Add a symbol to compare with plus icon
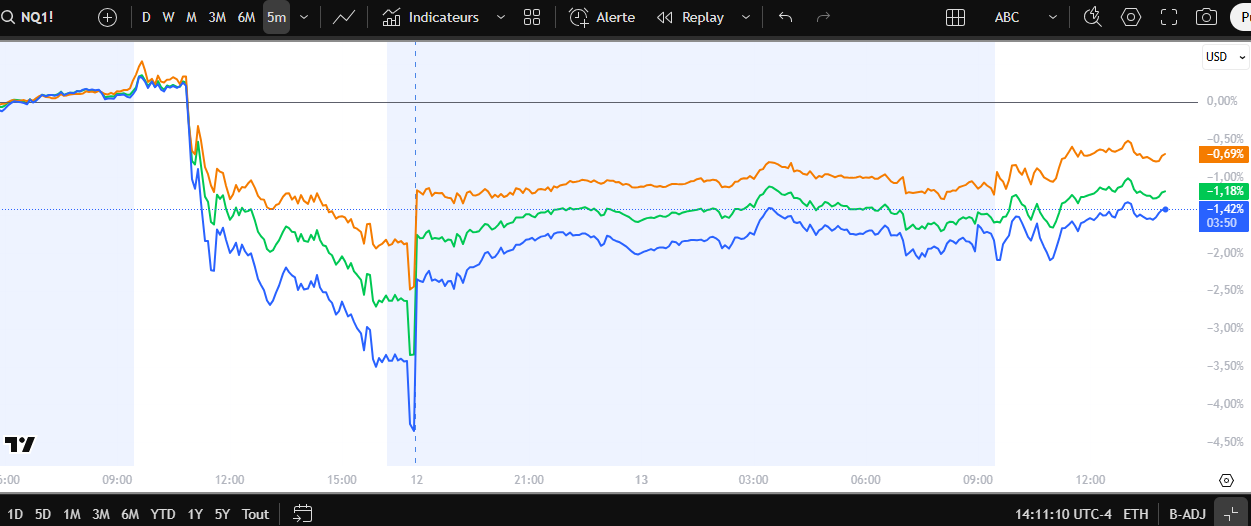 (x=108, y=17)
